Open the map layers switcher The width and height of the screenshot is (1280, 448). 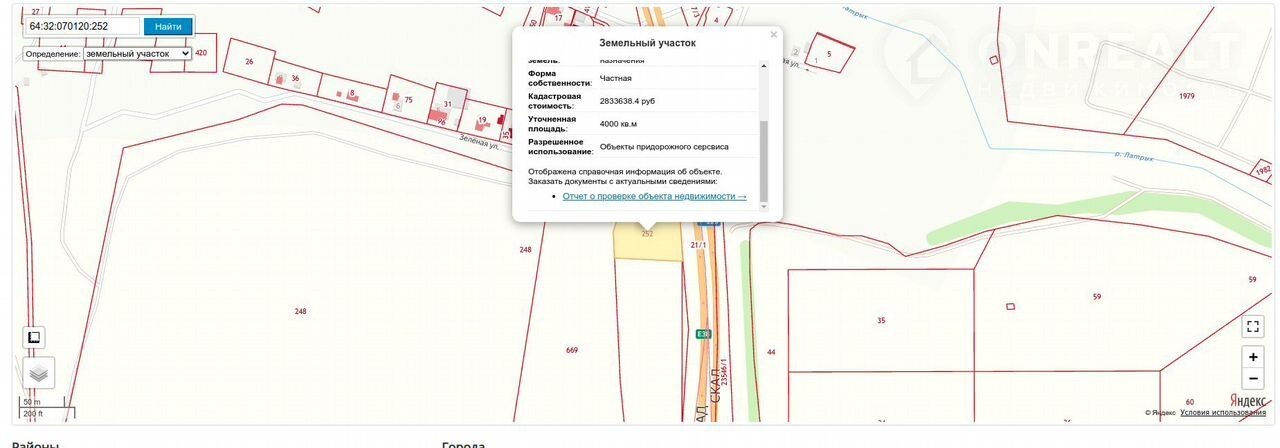[38, 373]
